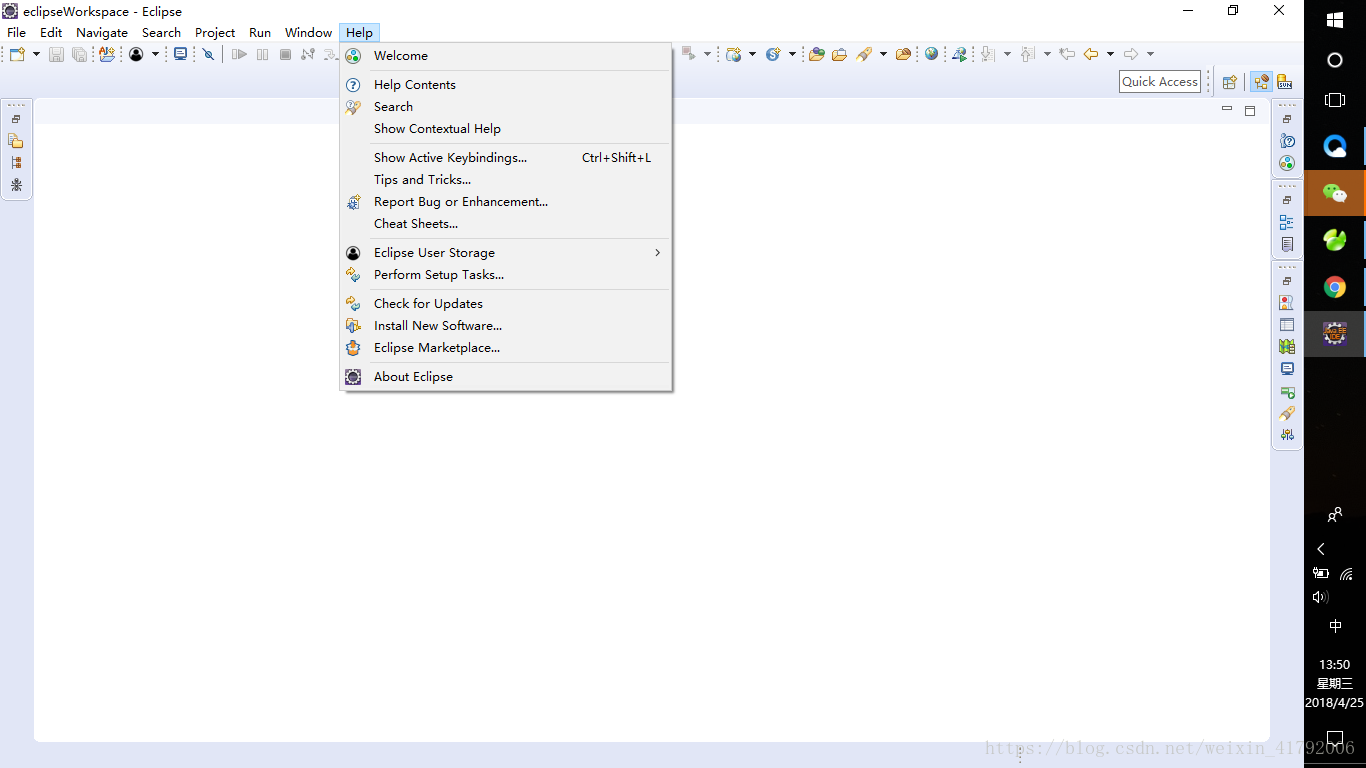The width and height of the screenshot is (1366, 768).
Task: Click the Open Task folder icon
Action: coord(839,54)
